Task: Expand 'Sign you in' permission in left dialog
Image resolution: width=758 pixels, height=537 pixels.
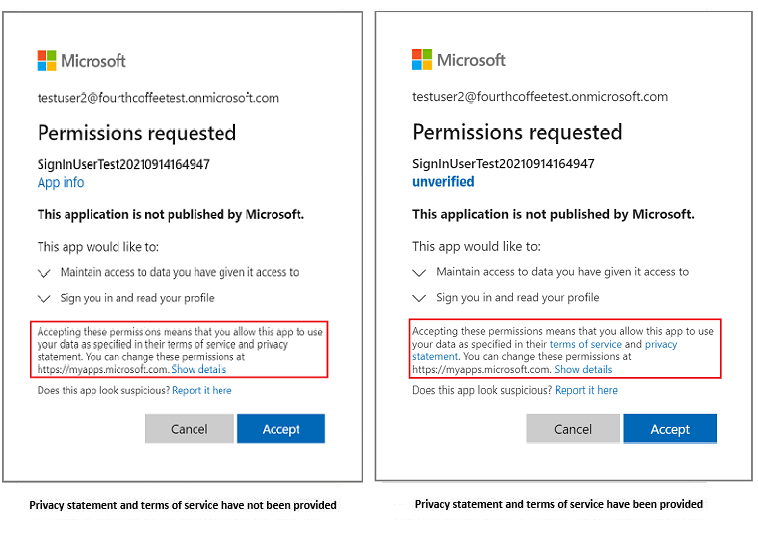Action: (x=44, y=298)
